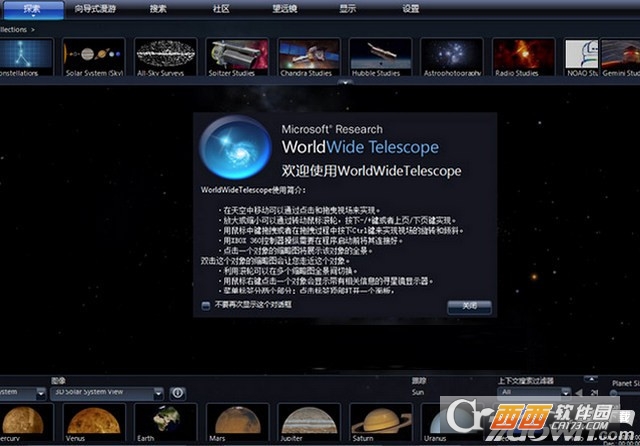The image size is (640, 446).
Task: Select the Jupiter thumbnail
Action: 309,422
